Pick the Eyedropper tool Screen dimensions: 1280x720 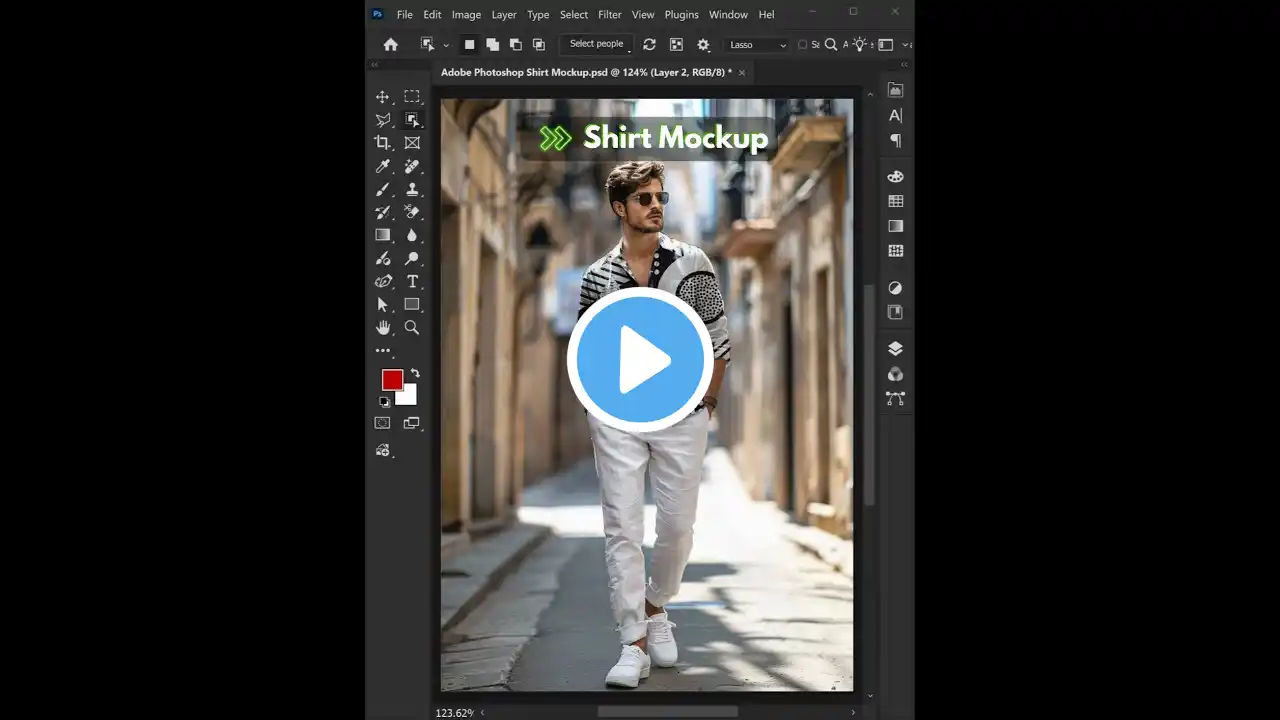point(382,166)
